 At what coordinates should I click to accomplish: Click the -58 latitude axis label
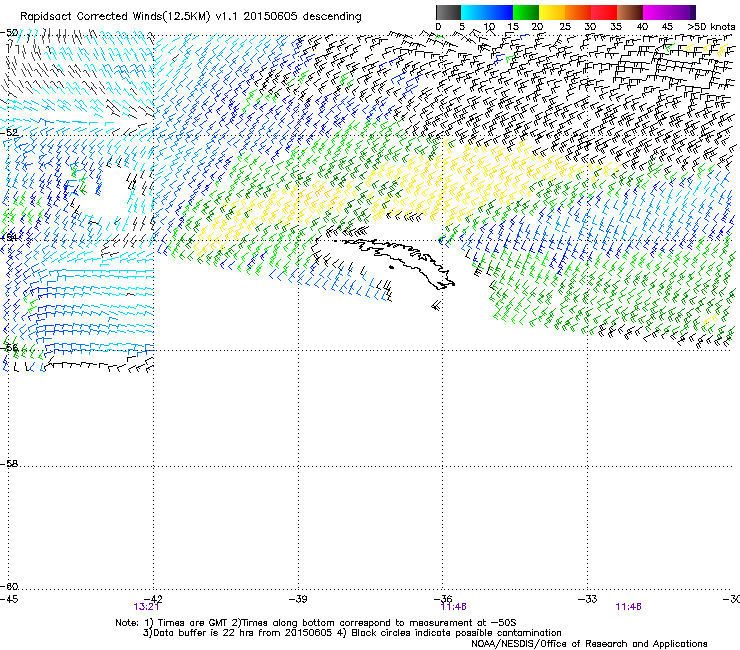[x=9, y=464]
